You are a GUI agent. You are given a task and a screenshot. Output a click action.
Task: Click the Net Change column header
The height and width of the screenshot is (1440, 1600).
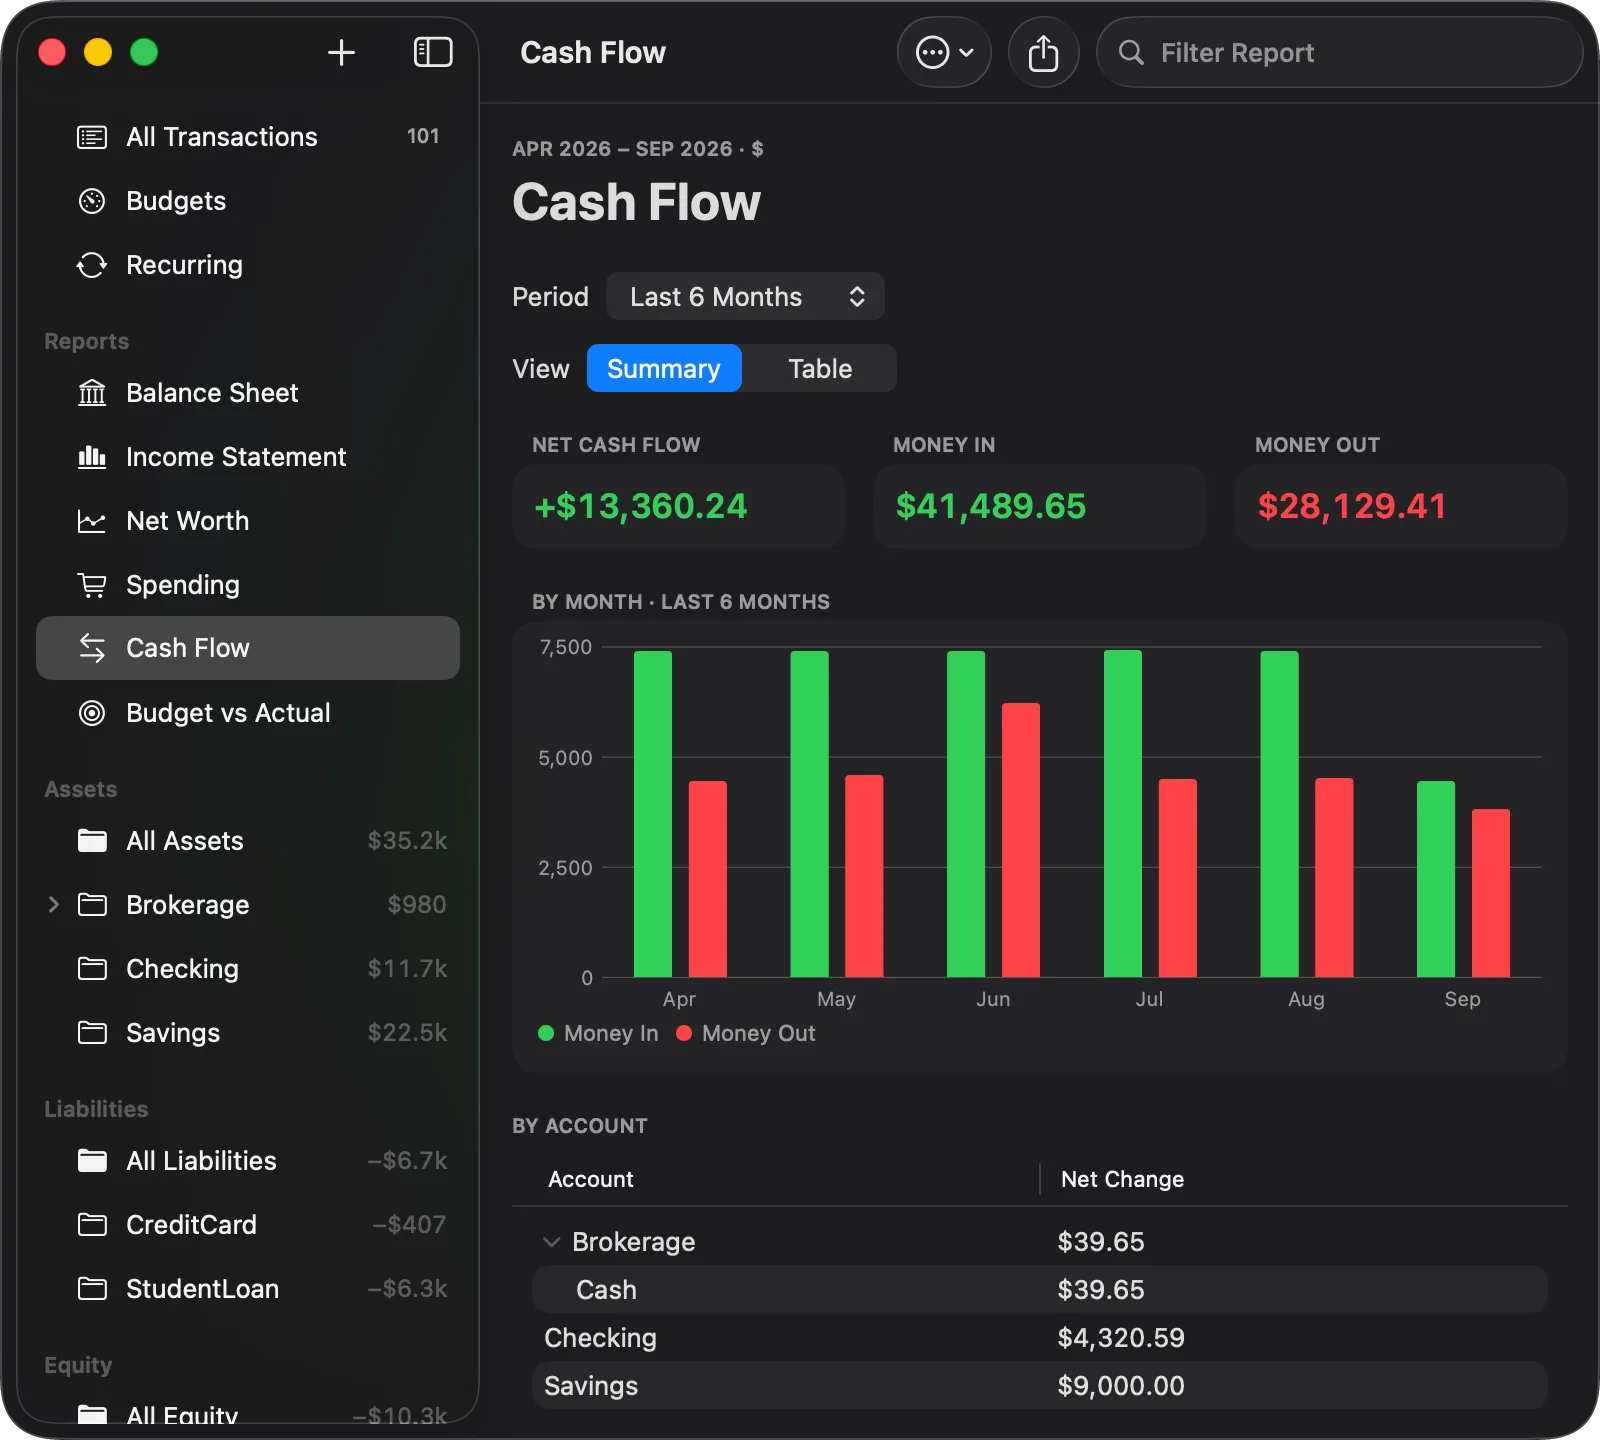pos(1122,1180)
